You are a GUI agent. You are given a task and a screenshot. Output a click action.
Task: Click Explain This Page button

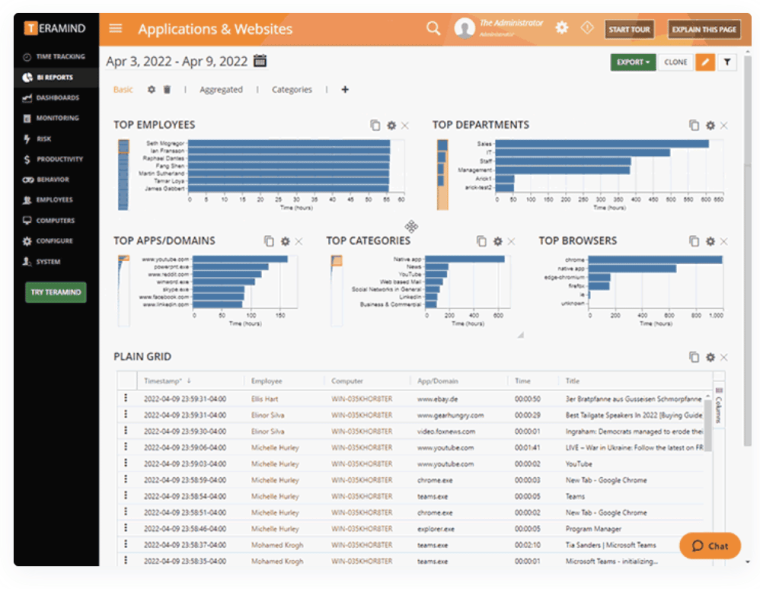pyautogui.click(x=704, y=29)
